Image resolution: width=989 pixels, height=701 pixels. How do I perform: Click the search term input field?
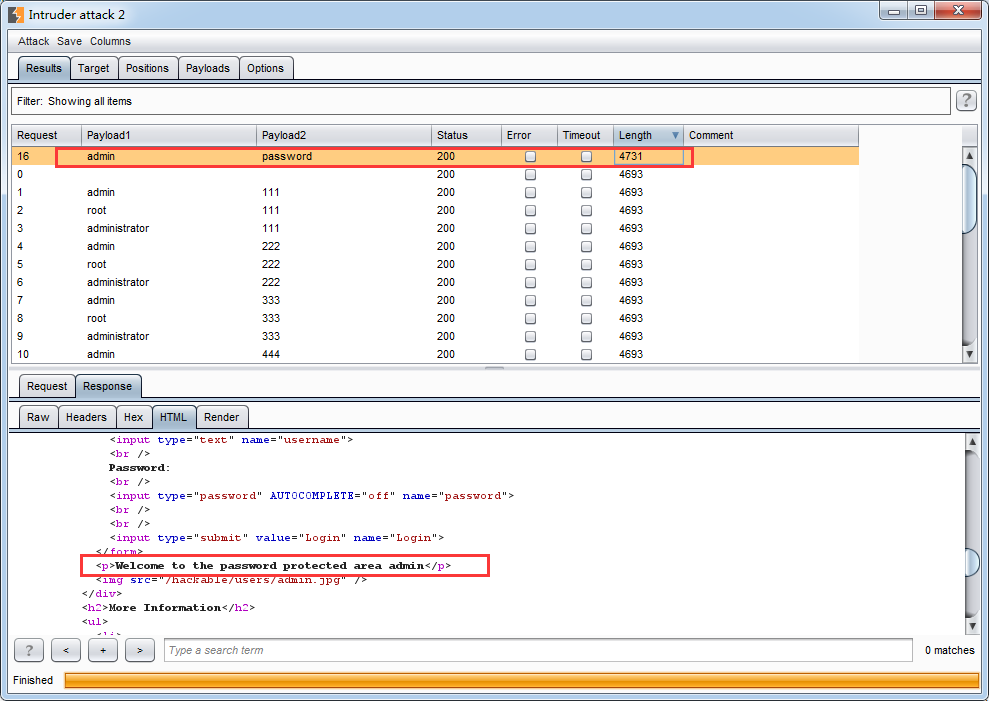coord(538,650)
